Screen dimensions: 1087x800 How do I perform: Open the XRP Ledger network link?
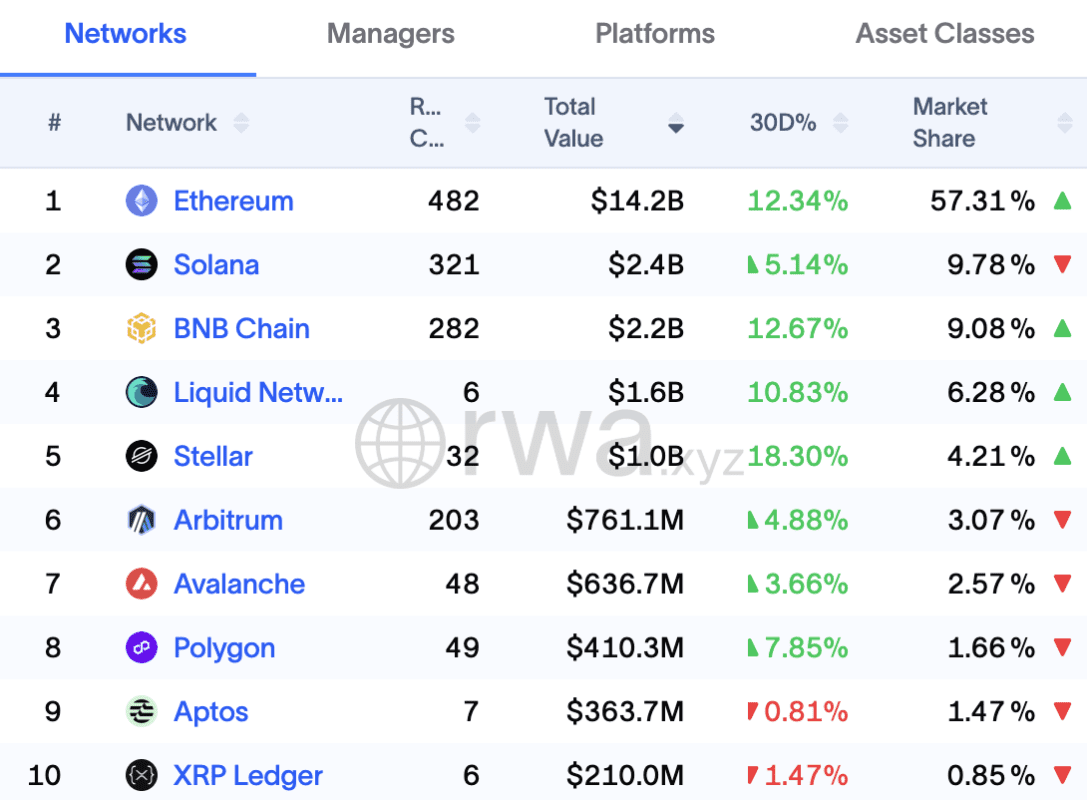click(x=248, y=775)
